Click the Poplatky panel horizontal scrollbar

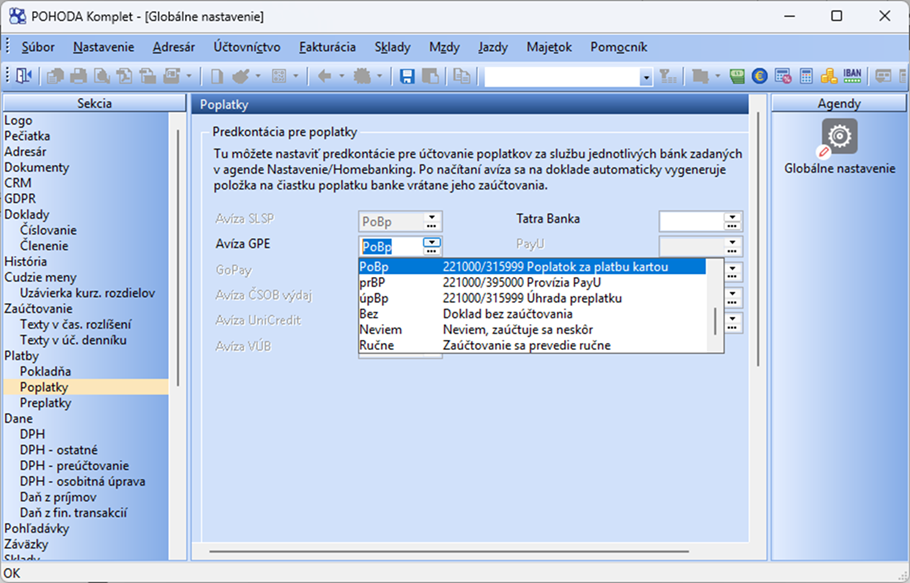[x=449, y=551]
